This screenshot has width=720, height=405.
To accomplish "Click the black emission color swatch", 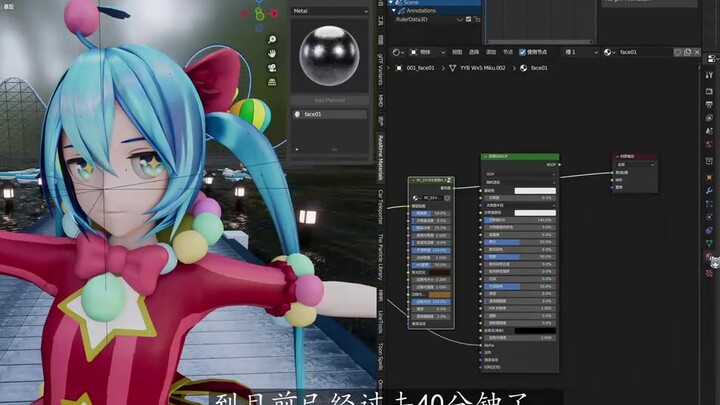I will [535, 331].
